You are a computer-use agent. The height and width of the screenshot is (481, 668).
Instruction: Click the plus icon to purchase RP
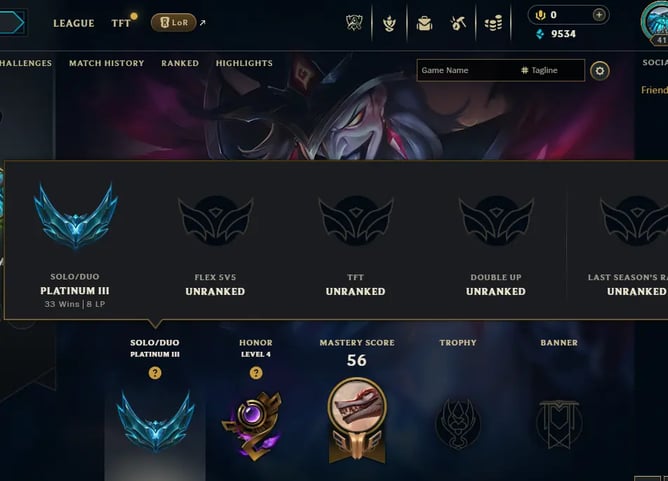[x=599, y=15]
